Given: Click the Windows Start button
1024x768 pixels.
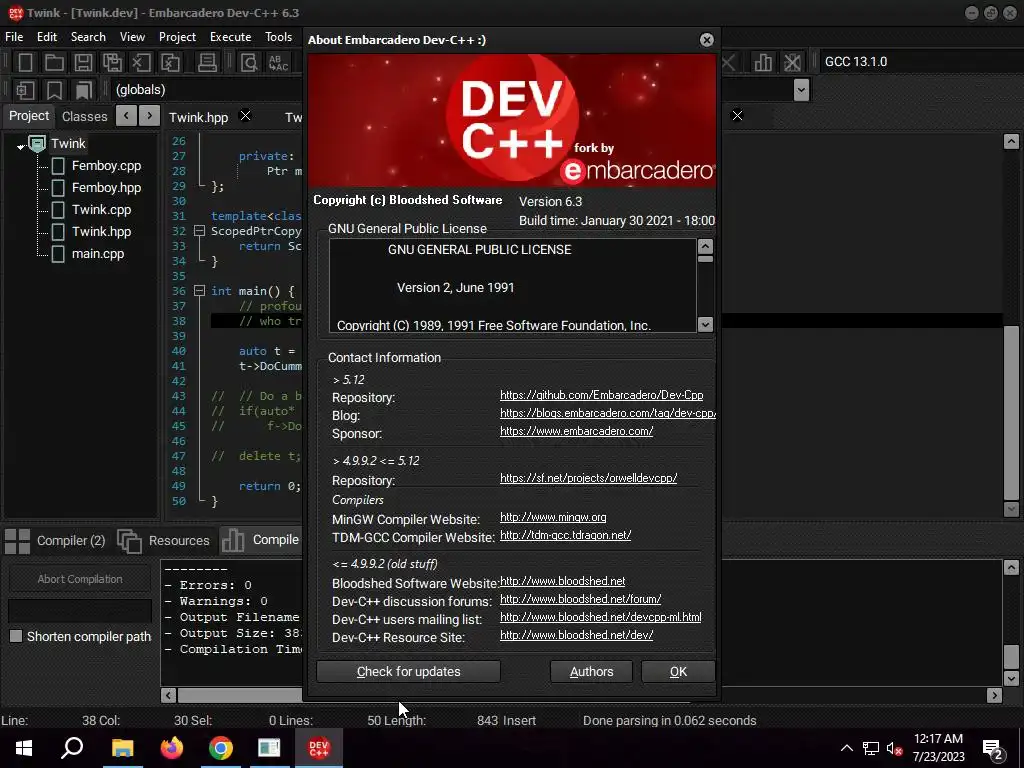Looking at the screenshot, I should [24, 748].
